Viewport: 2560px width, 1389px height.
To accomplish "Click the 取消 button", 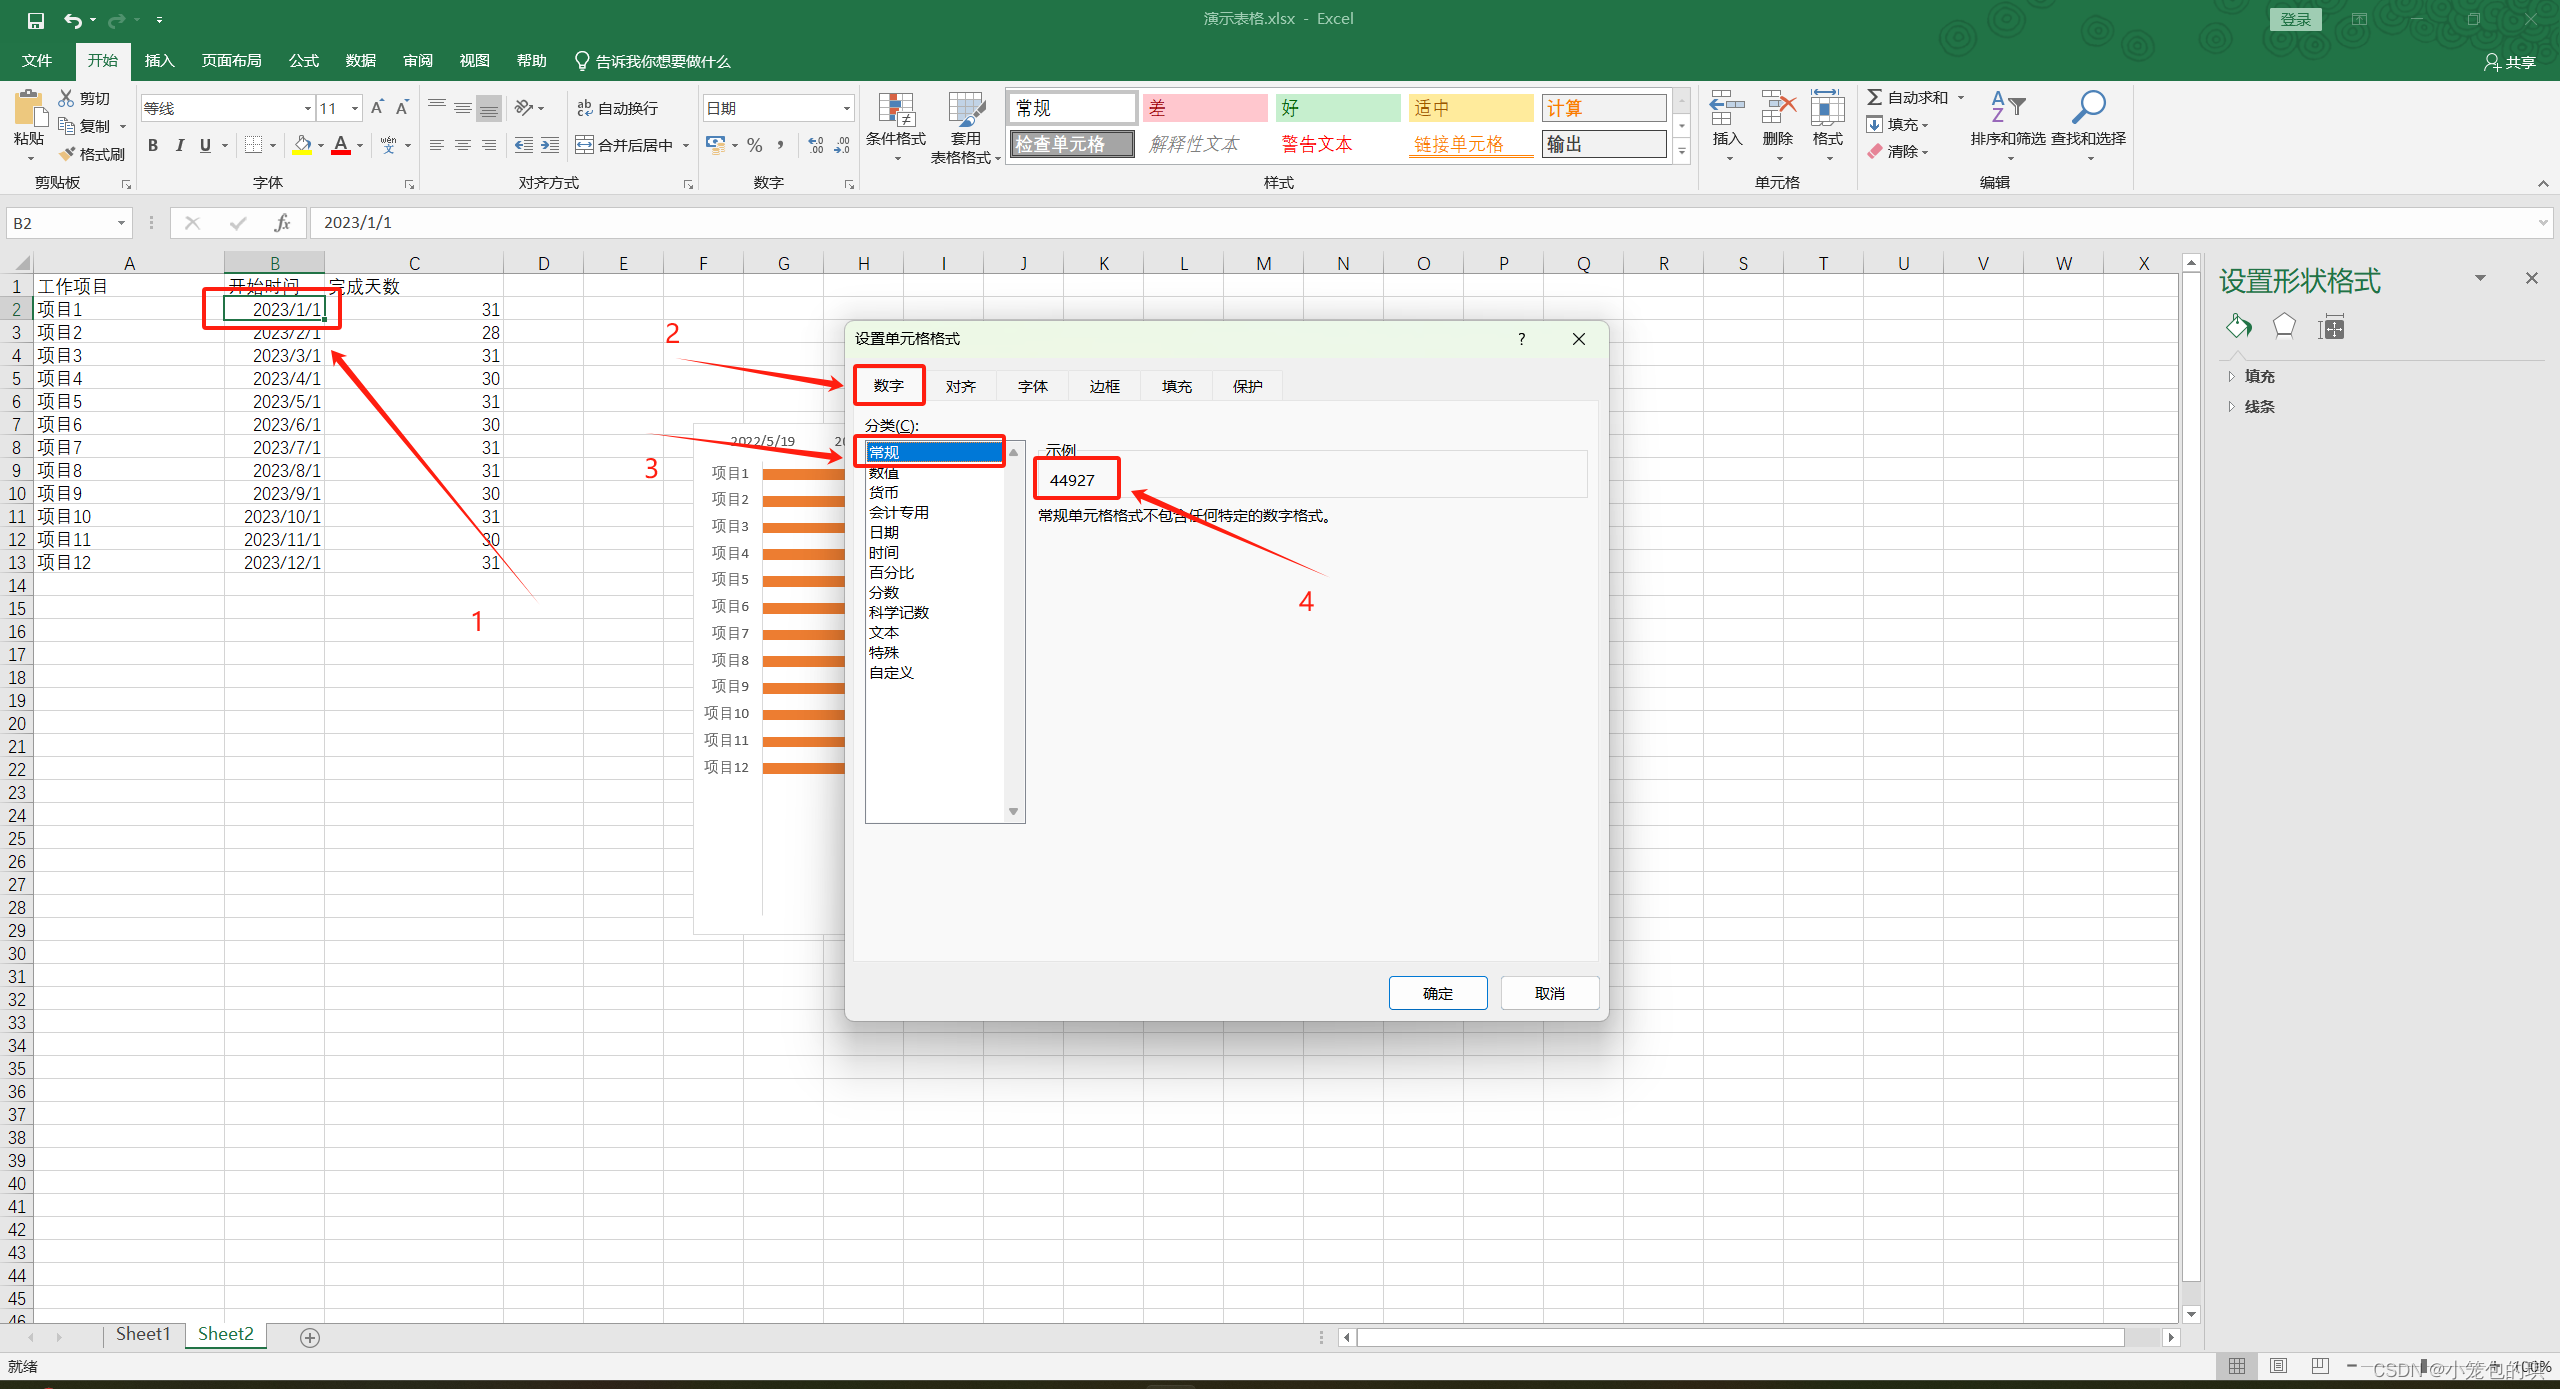I will 1549,992.
